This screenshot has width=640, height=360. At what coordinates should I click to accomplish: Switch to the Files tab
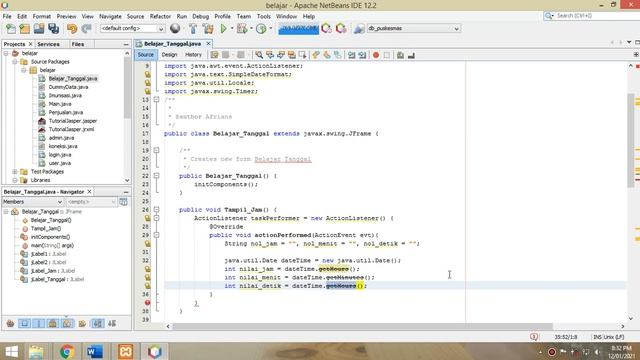pos(78,44)
